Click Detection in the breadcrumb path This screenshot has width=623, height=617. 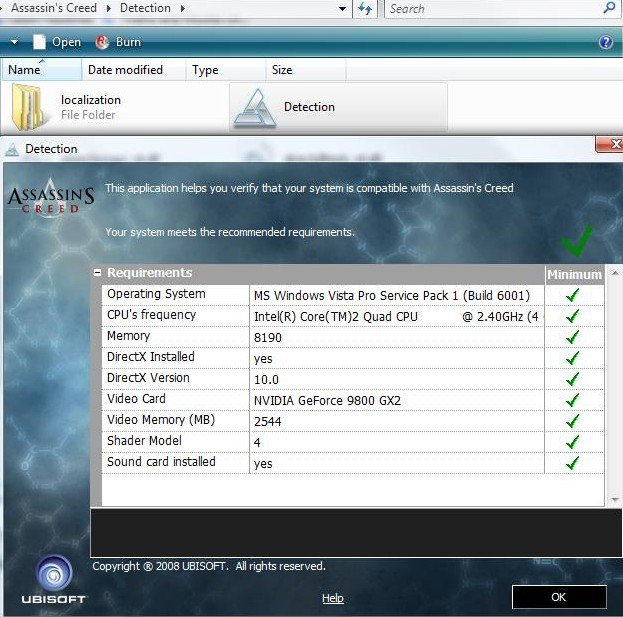point(145,8)
